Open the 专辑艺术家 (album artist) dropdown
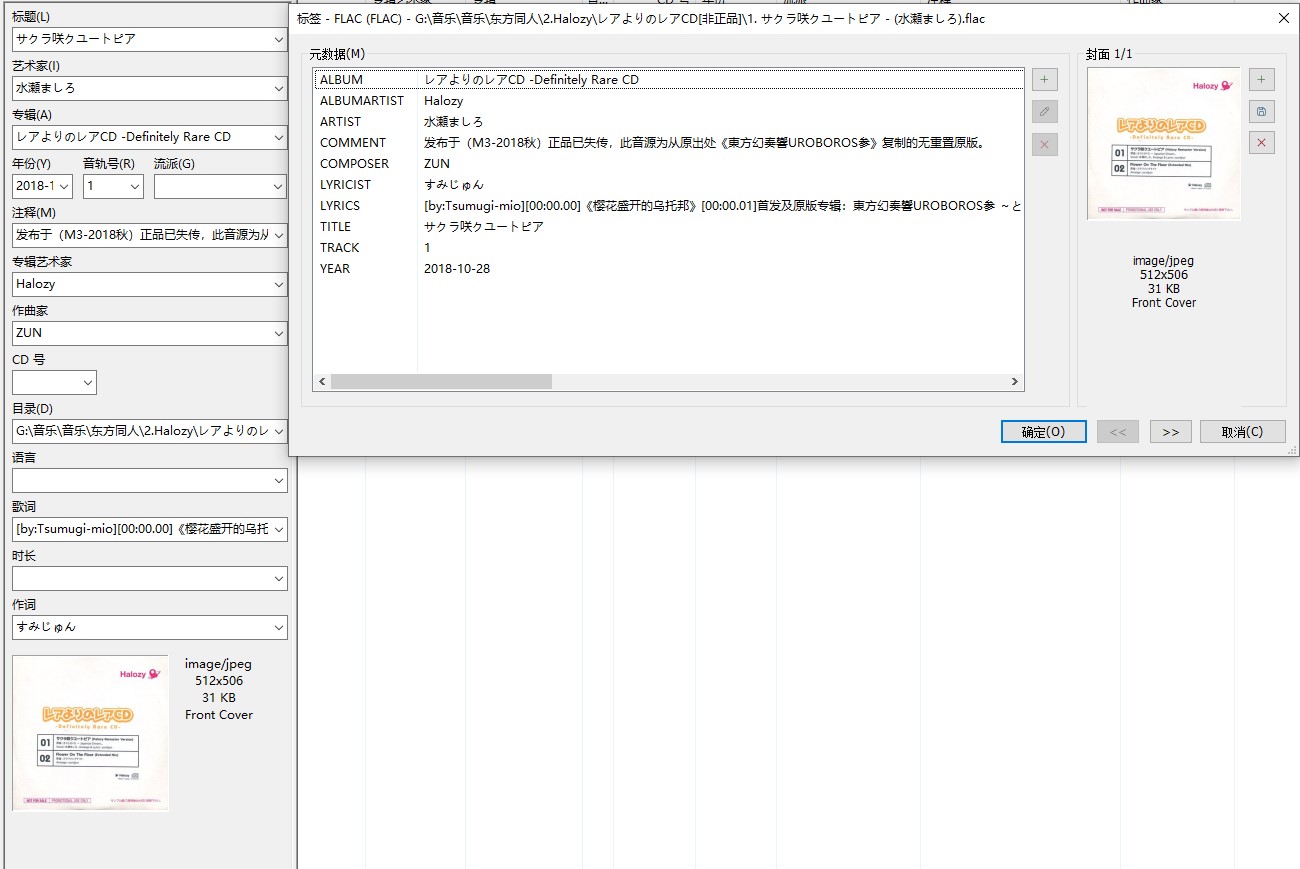 coord(278,284)
